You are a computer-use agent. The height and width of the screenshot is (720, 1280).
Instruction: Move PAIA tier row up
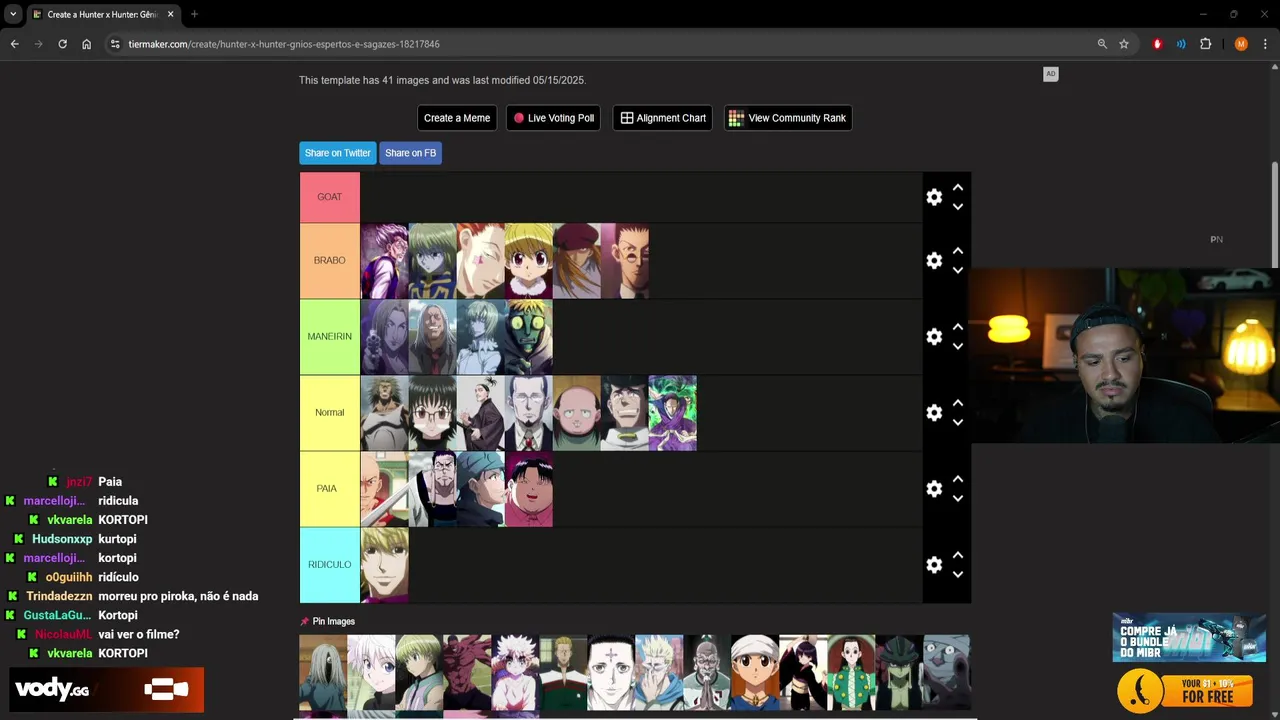pos(958,479)
